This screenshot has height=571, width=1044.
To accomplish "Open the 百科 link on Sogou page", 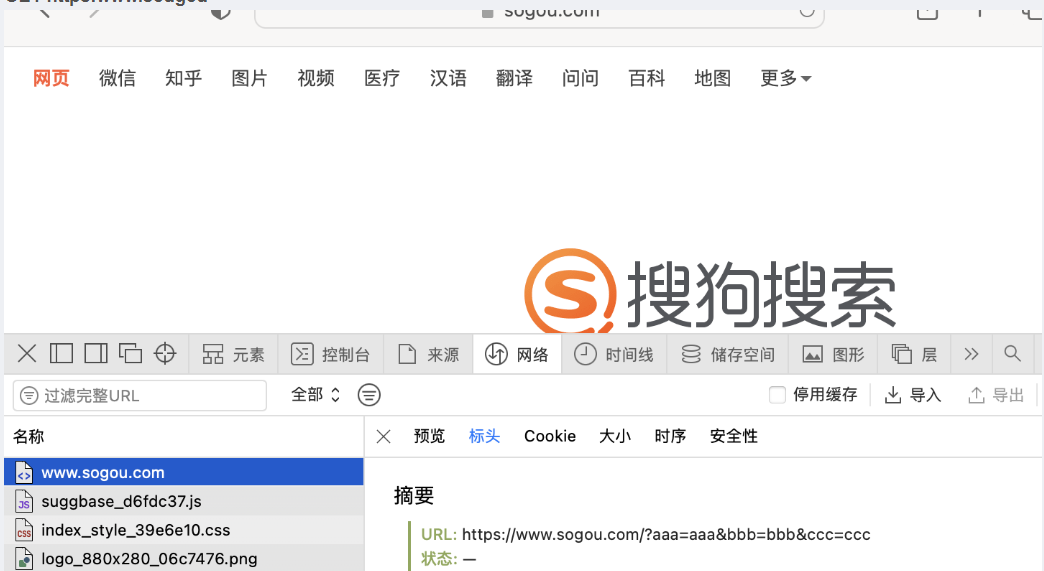I will pos(647,78).
